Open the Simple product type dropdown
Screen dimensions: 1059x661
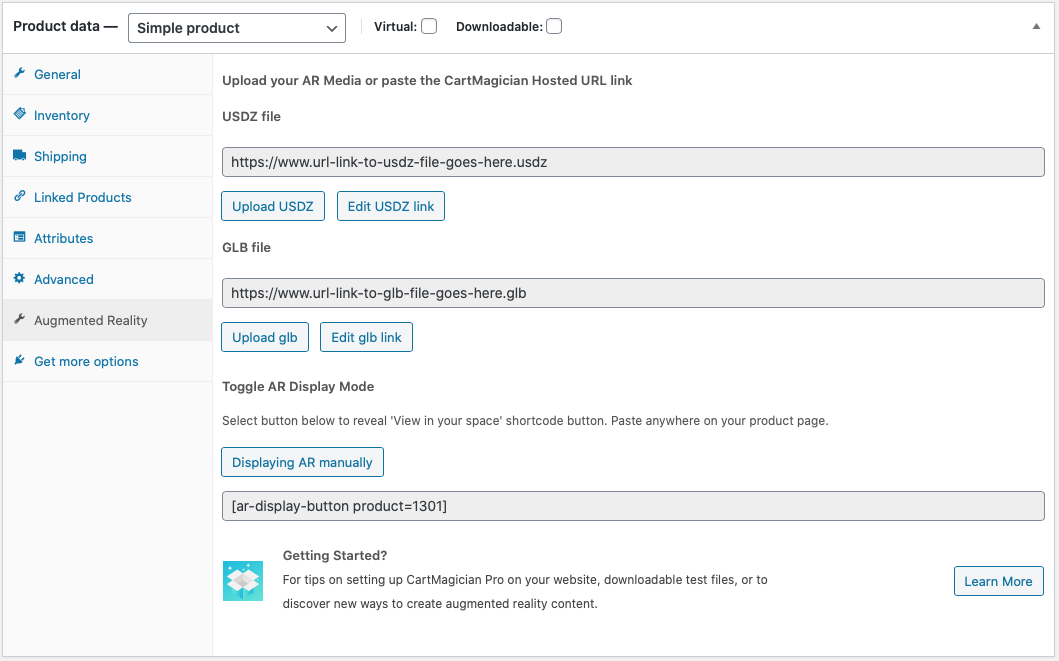pos(237,28)
